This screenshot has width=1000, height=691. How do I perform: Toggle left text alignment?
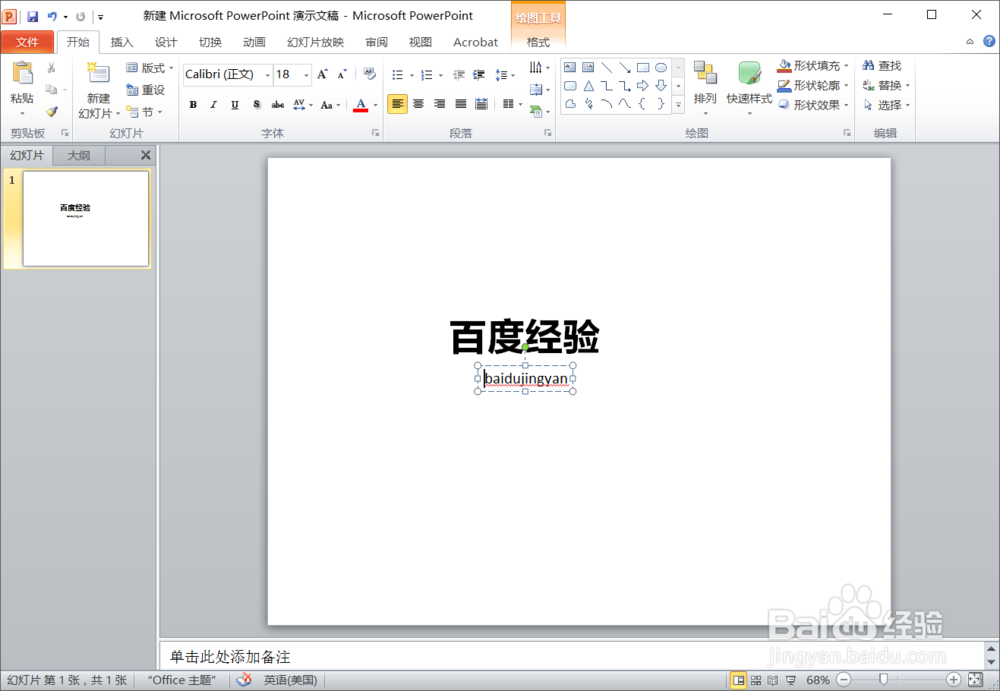point(397,104)
